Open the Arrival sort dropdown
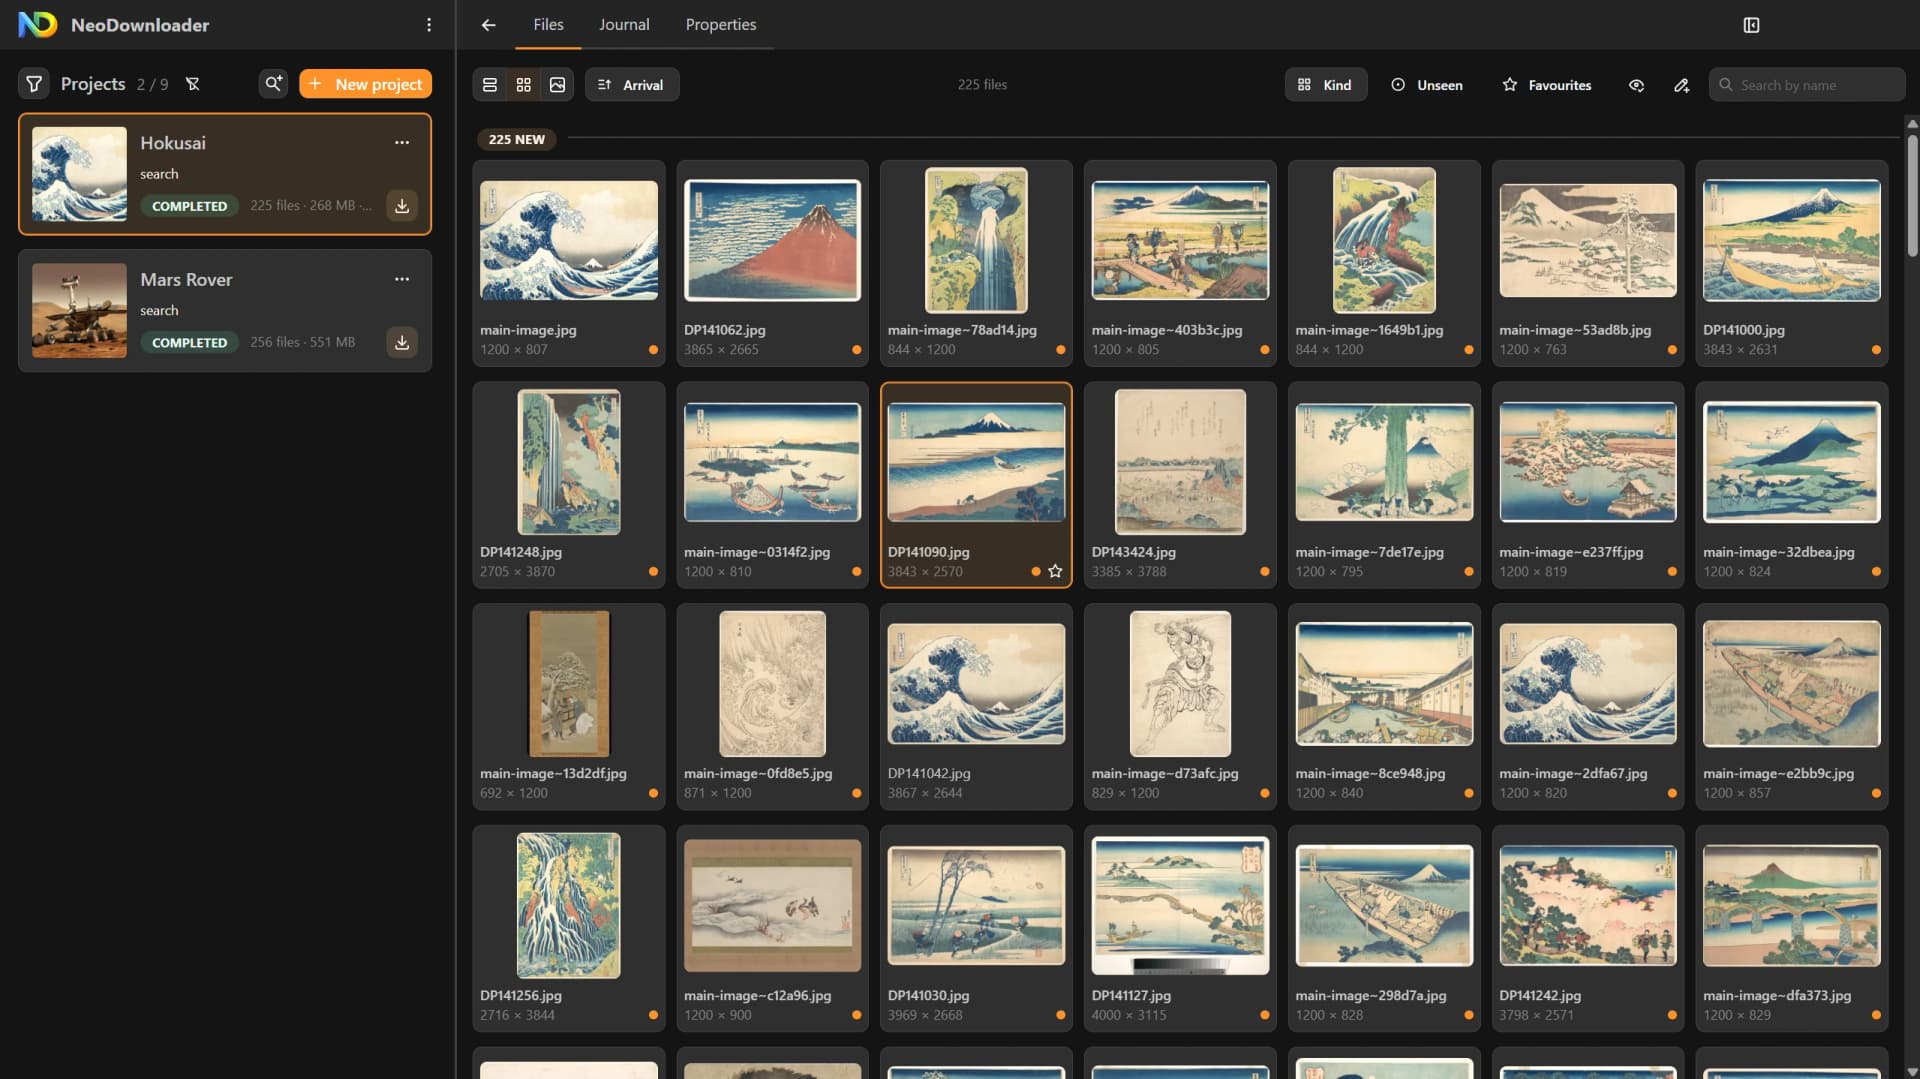 click(x=632, y=85)
